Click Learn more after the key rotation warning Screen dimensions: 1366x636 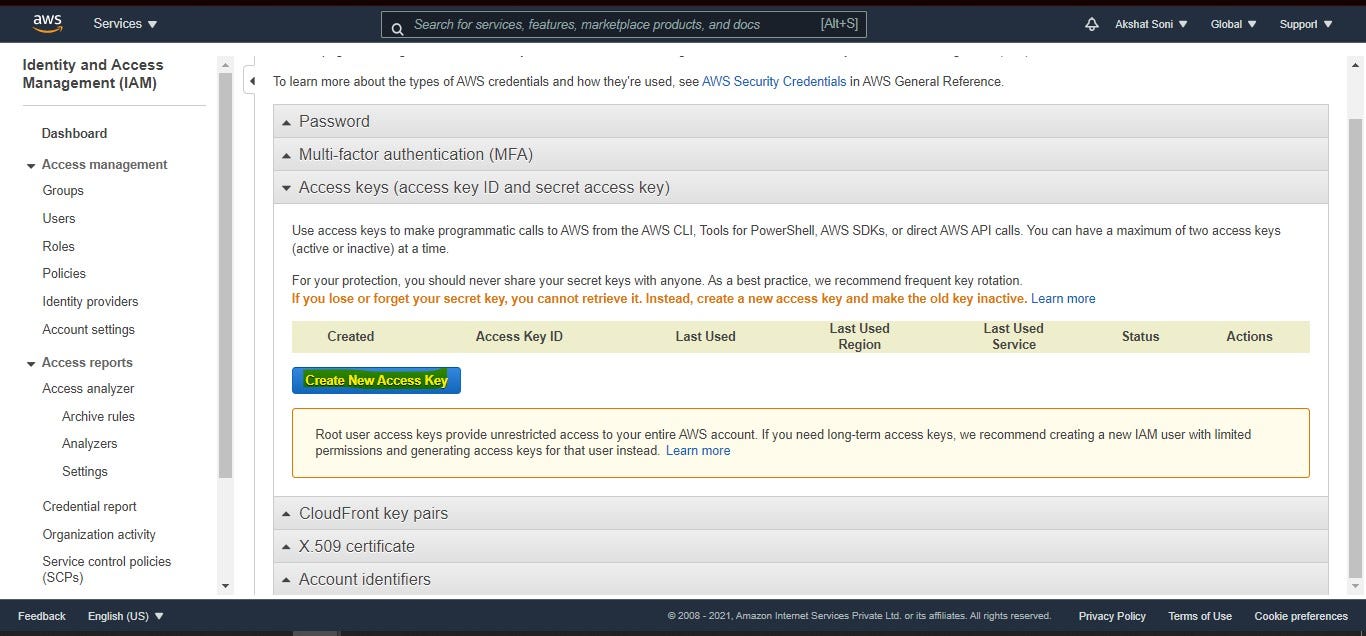[x=1063, y=298]
